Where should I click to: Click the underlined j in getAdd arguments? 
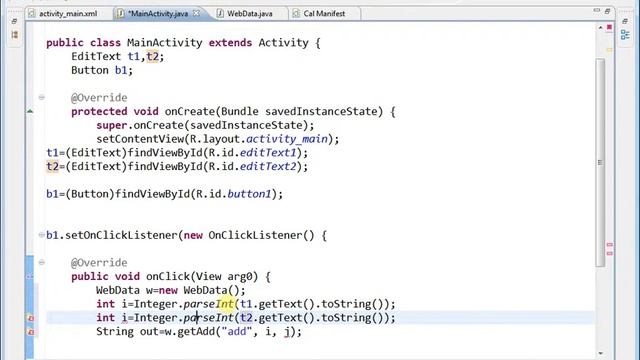point(287,332)
